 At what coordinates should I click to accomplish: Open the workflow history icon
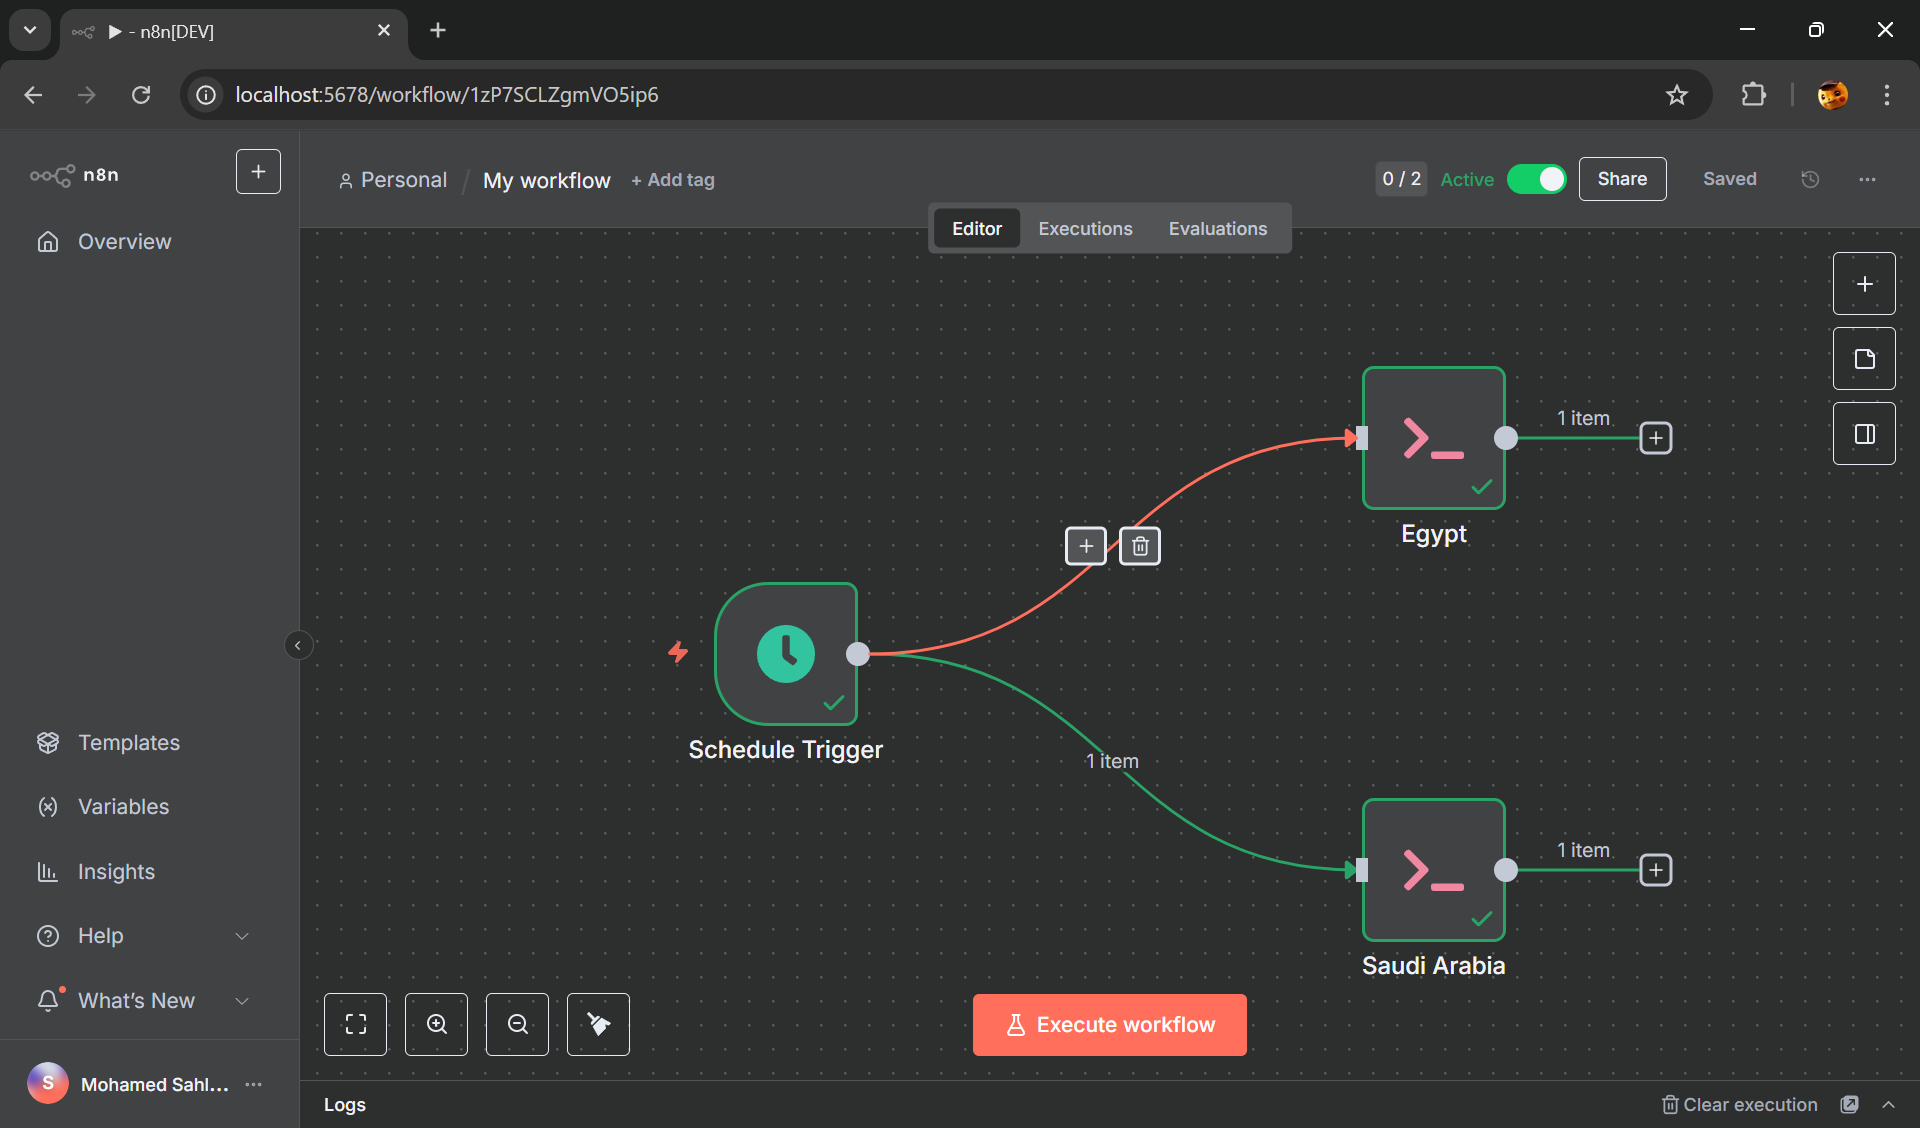click(1810, 179)
